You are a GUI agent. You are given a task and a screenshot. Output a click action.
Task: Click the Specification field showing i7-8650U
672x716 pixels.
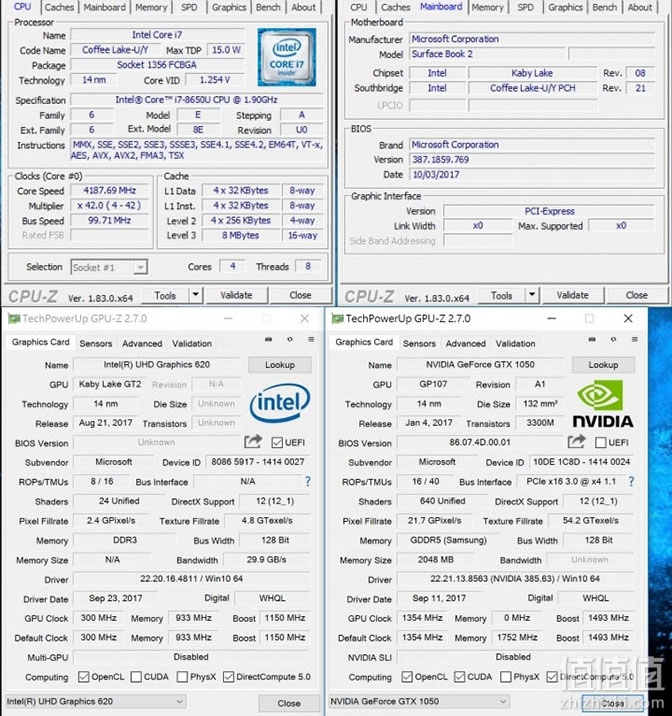(x=196, y=100)
